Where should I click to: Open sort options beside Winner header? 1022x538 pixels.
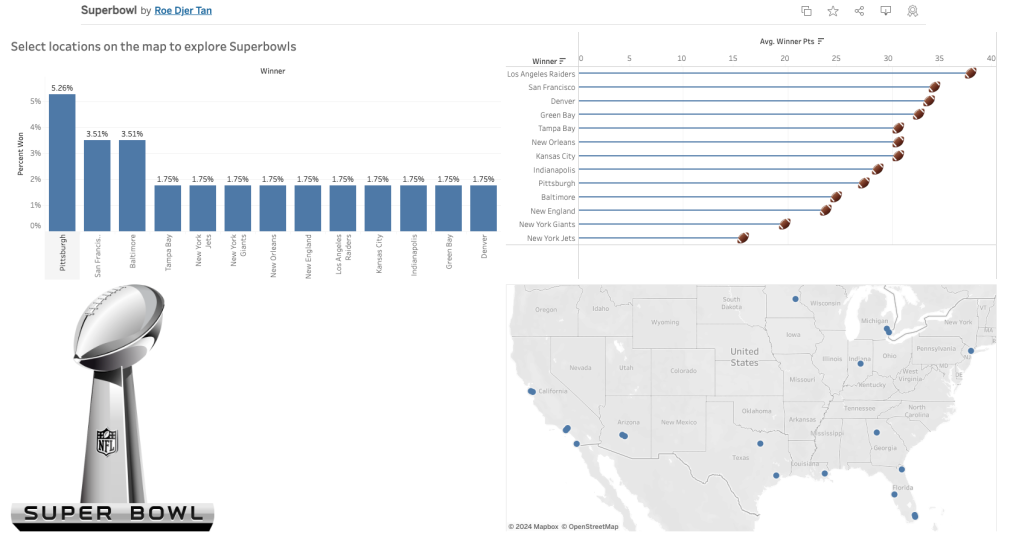point(563,62)
